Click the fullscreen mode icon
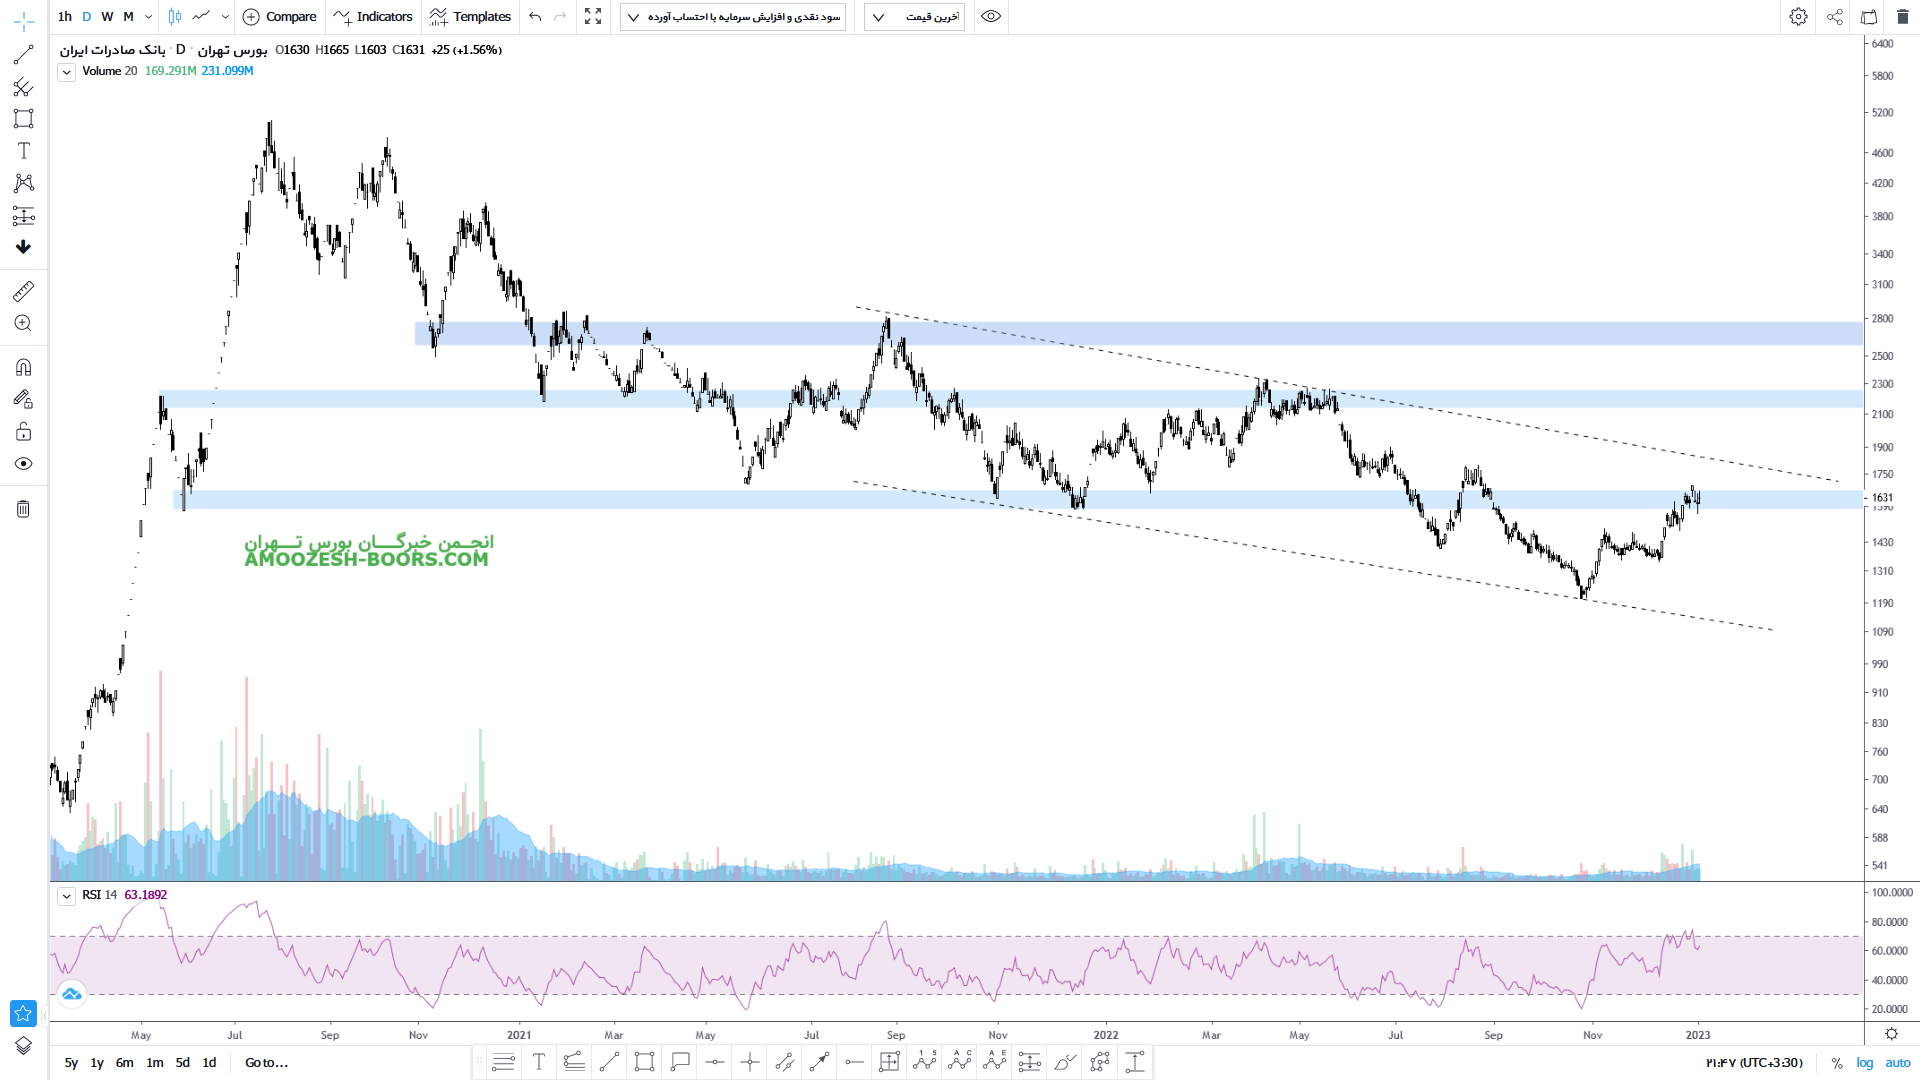Screen dimensions: 1920x1080 pyautogui.click(x=593, y=17)
